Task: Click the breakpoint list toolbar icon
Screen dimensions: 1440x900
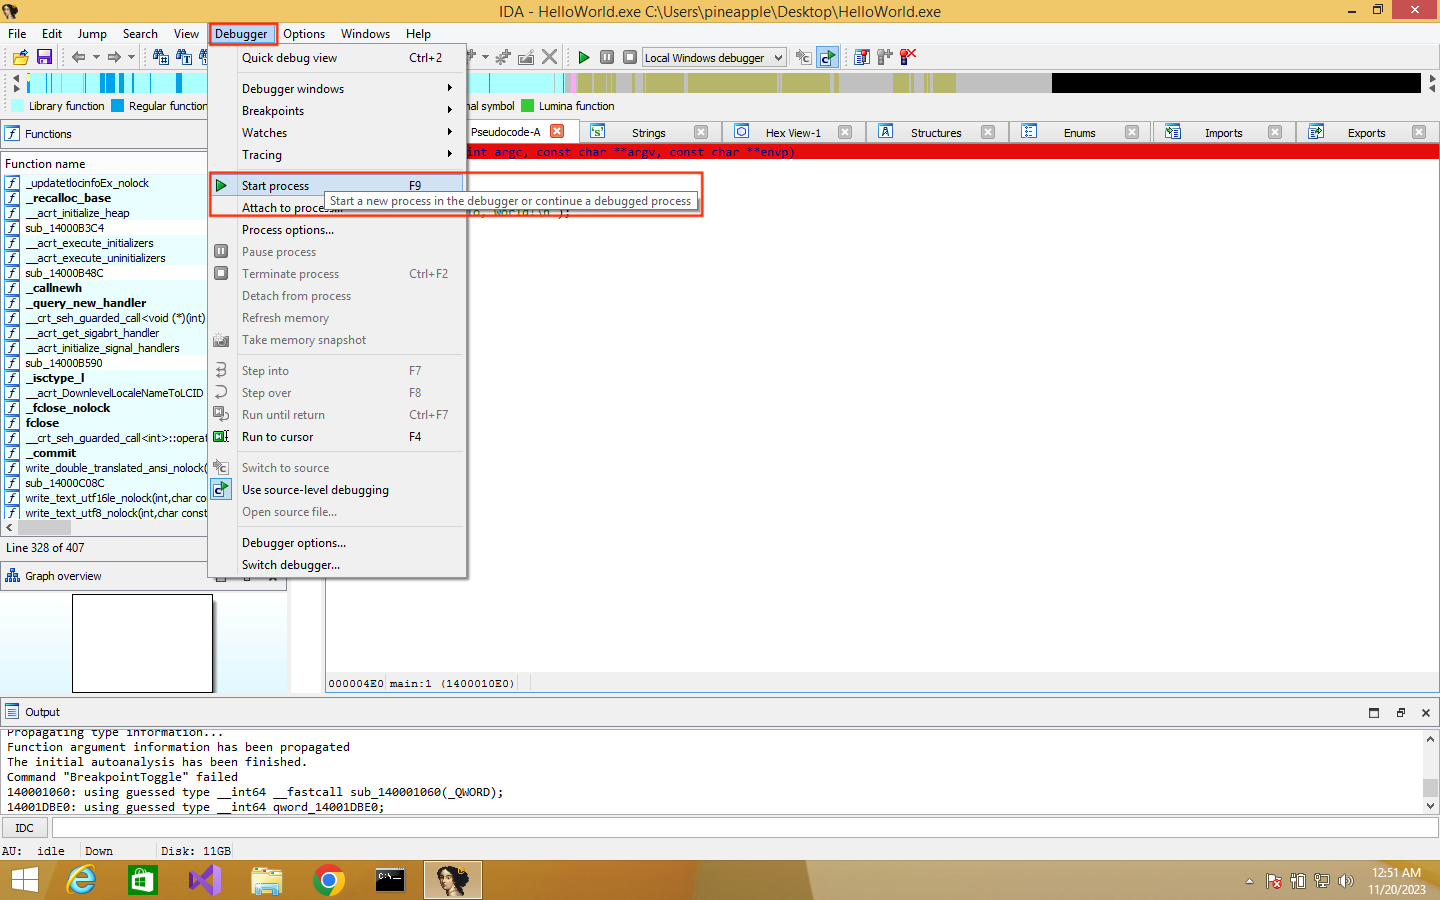Action: pos(862,57)
